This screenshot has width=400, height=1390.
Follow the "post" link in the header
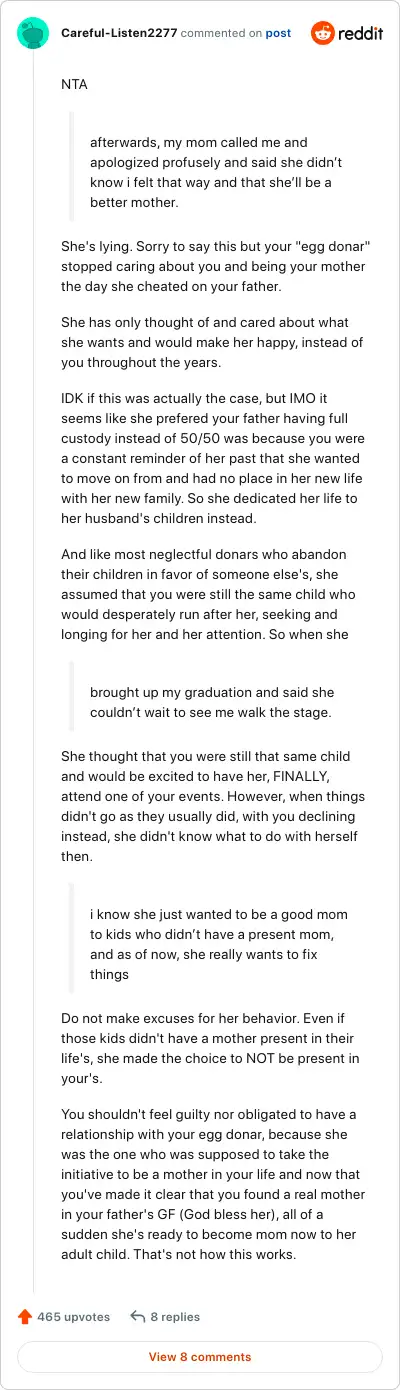[278, 33]
